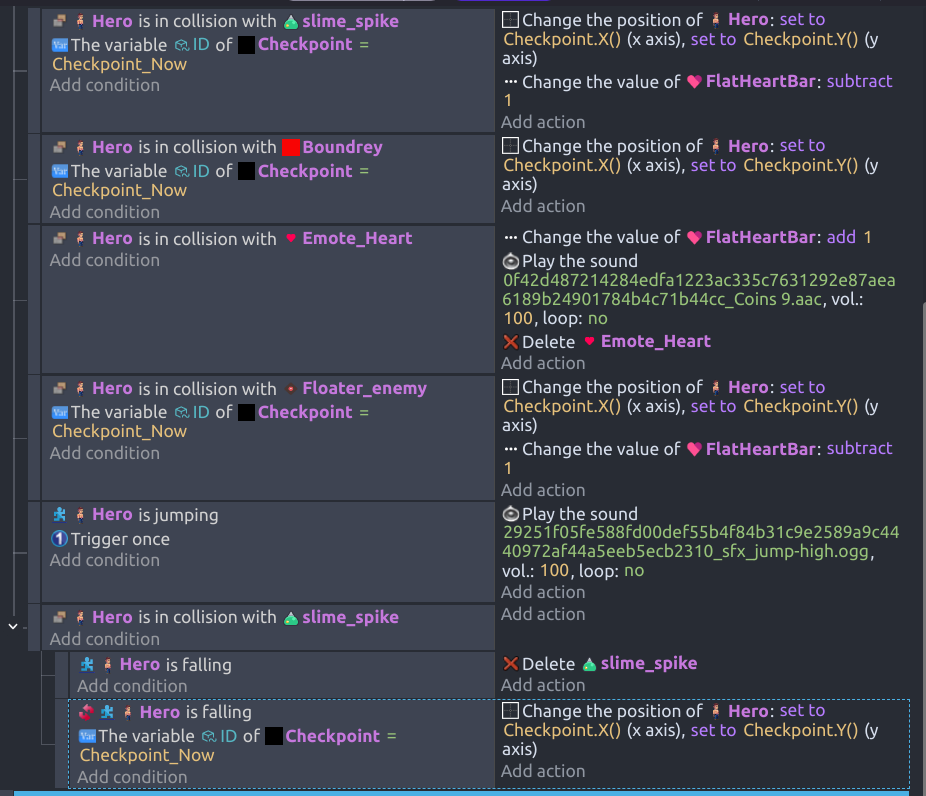The image size is (926, 796).
Task: Click Floater_enemy object icon in collision condition
Action: [x=291, y=389]
